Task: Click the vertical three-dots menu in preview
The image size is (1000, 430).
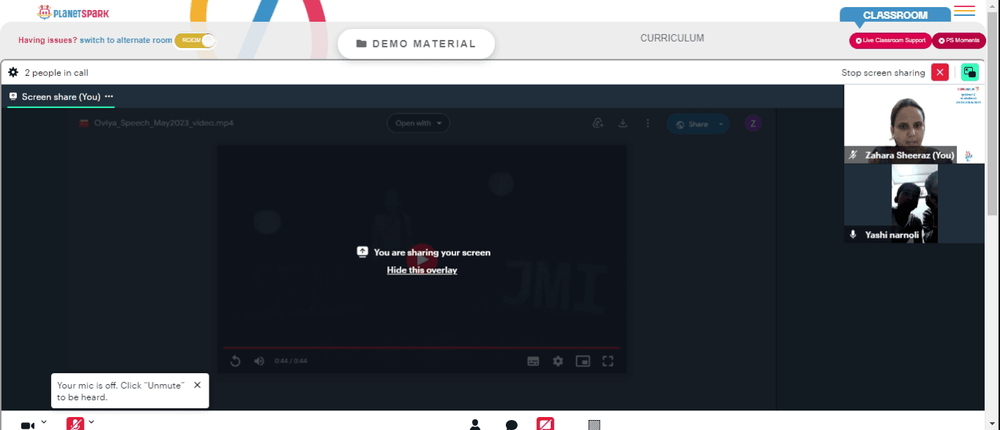Action: tap(647, 123)
